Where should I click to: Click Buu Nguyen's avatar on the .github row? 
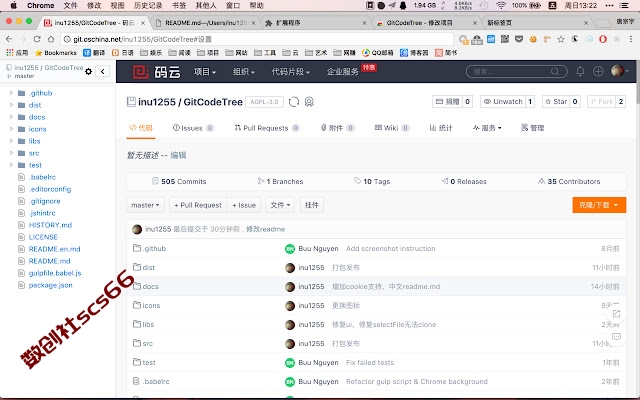[290, 249]
